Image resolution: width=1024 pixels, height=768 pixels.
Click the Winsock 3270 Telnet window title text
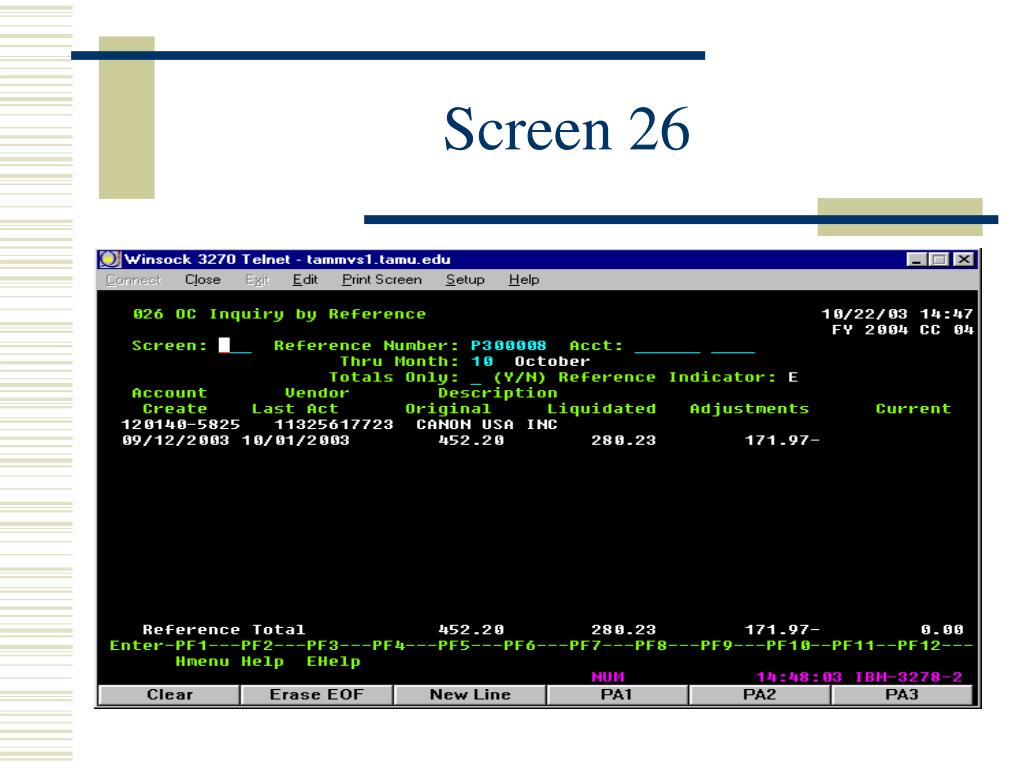(x=287, y=259)
